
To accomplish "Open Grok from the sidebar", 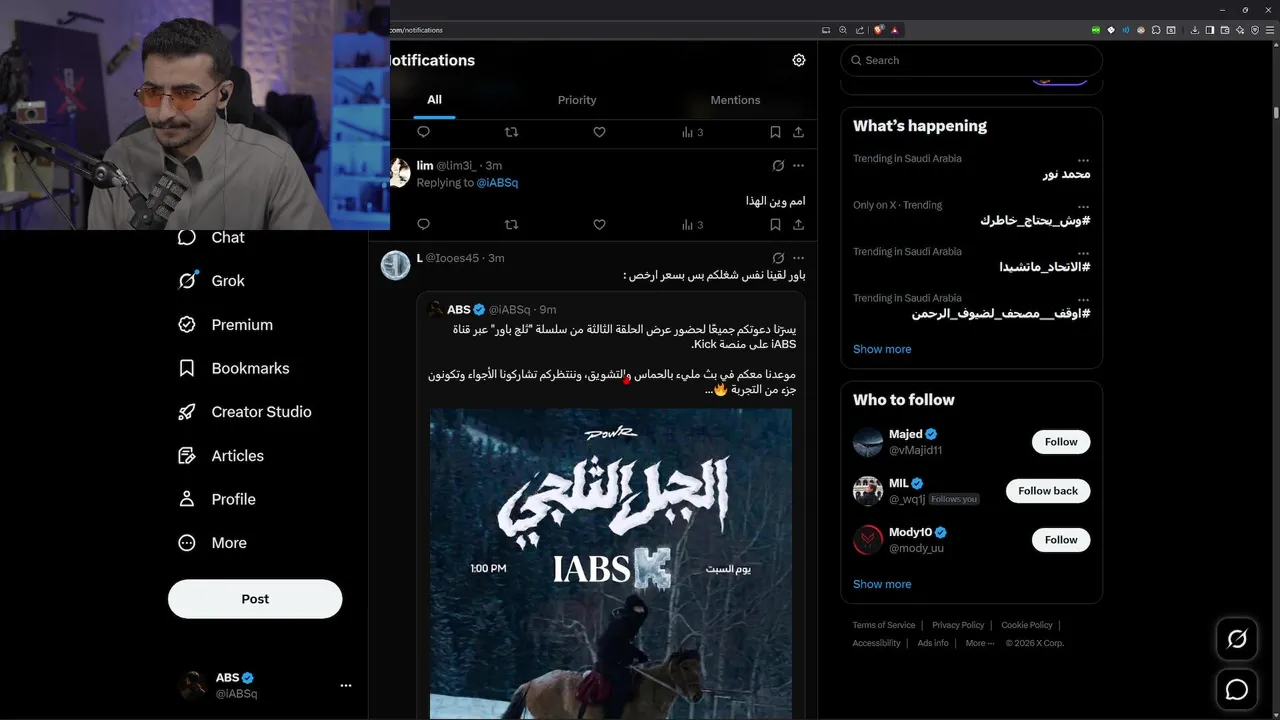I will click(x=211, y=281).
